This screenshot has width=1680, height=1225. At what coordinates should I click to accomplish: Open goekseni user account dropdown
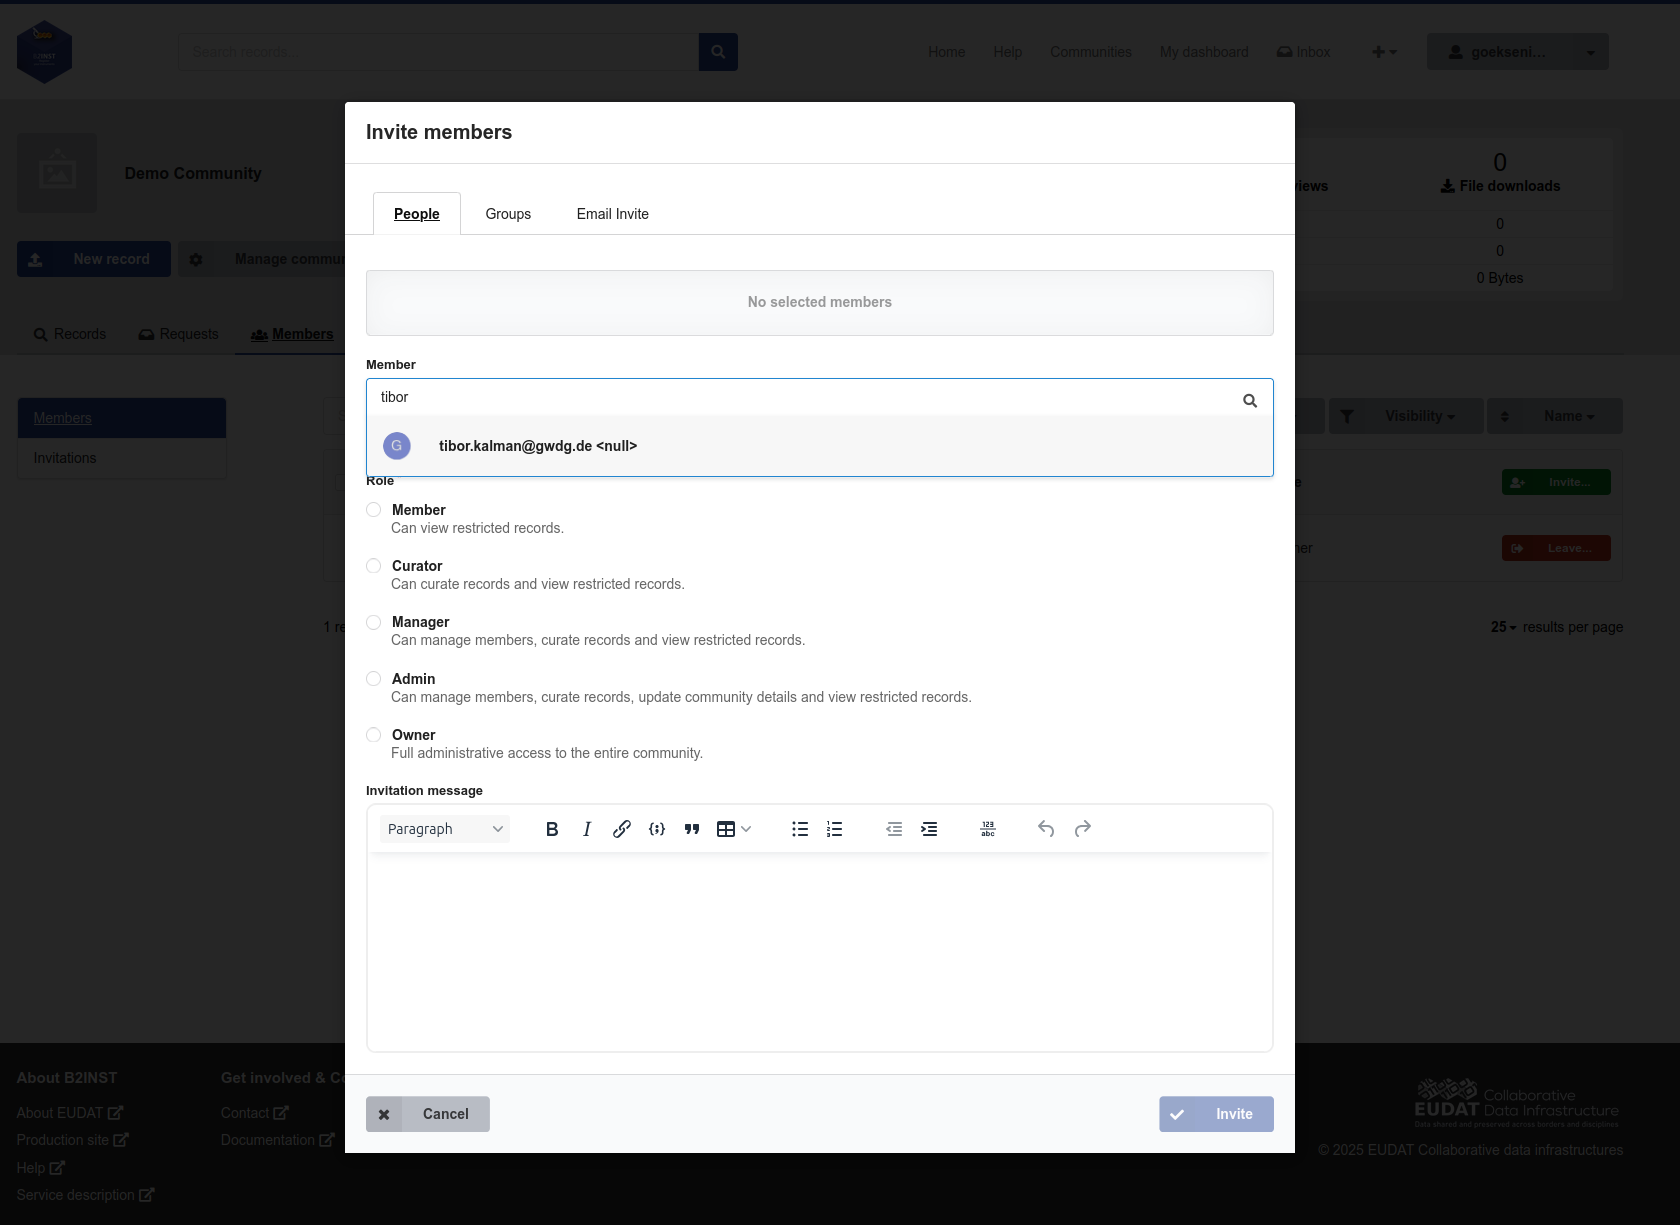click(1517, 52)
